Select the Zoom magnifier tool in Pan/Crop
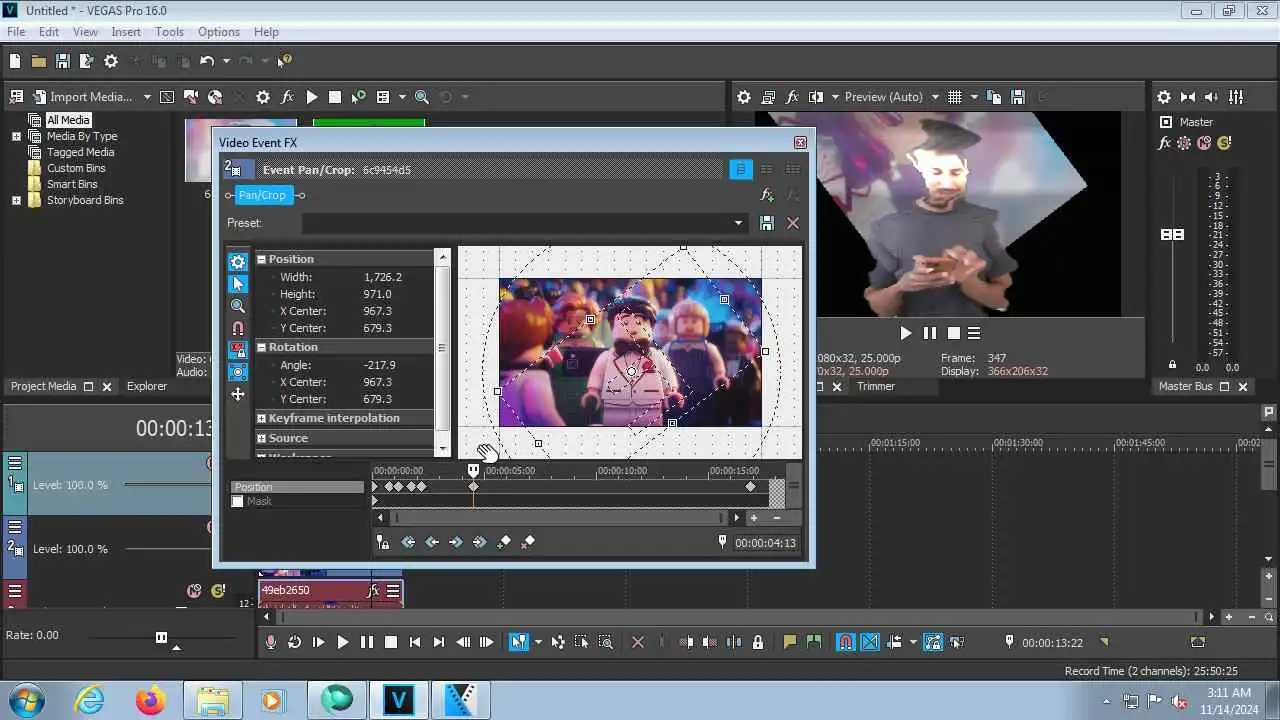This screenshot has height=720, width=1280. pos(238,306)
